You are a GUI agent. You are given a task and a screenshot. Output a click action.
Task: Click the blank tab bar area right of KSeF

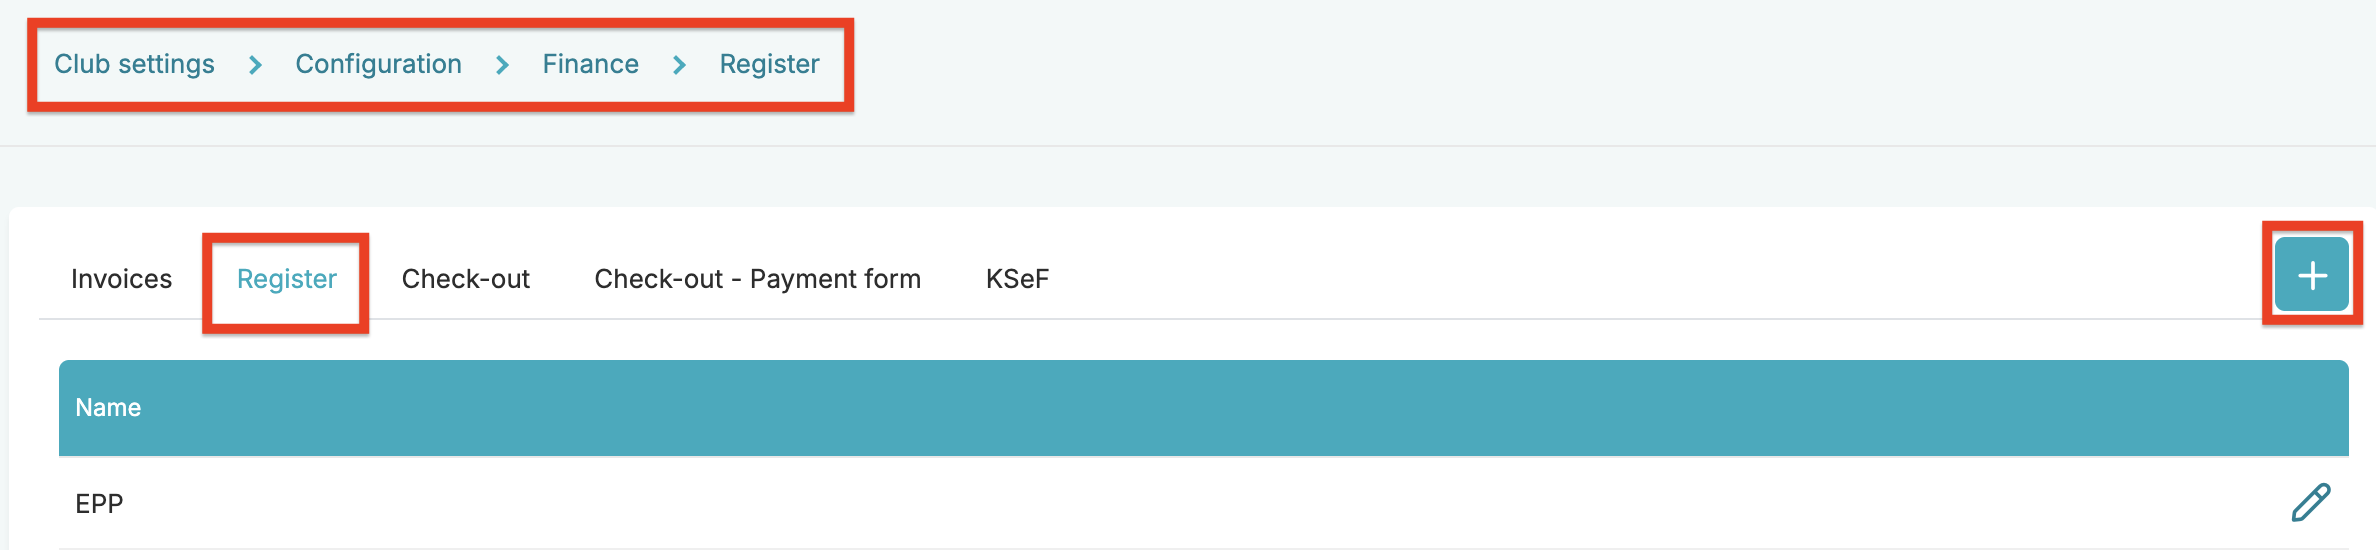pyautogui.click(x=1600, y=279)
